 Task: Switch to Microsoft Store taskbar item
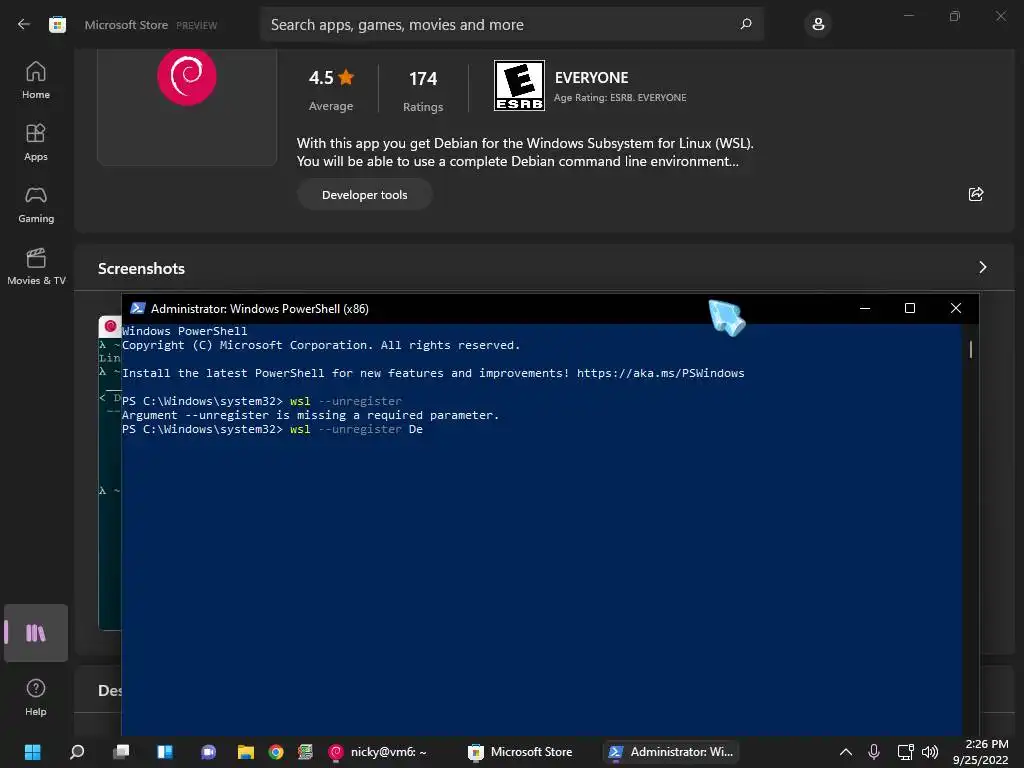520,752
